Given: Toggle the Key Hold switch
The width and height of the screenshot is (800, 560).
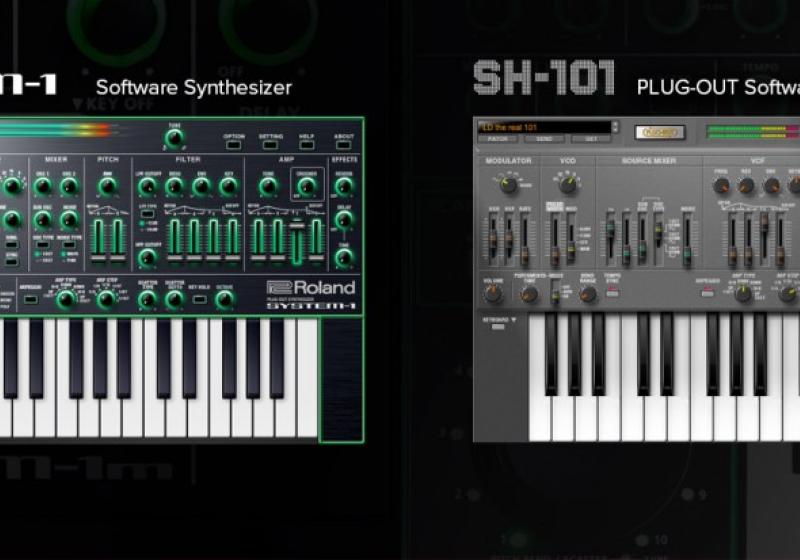Looking at the screenshot, I should 198,298.
